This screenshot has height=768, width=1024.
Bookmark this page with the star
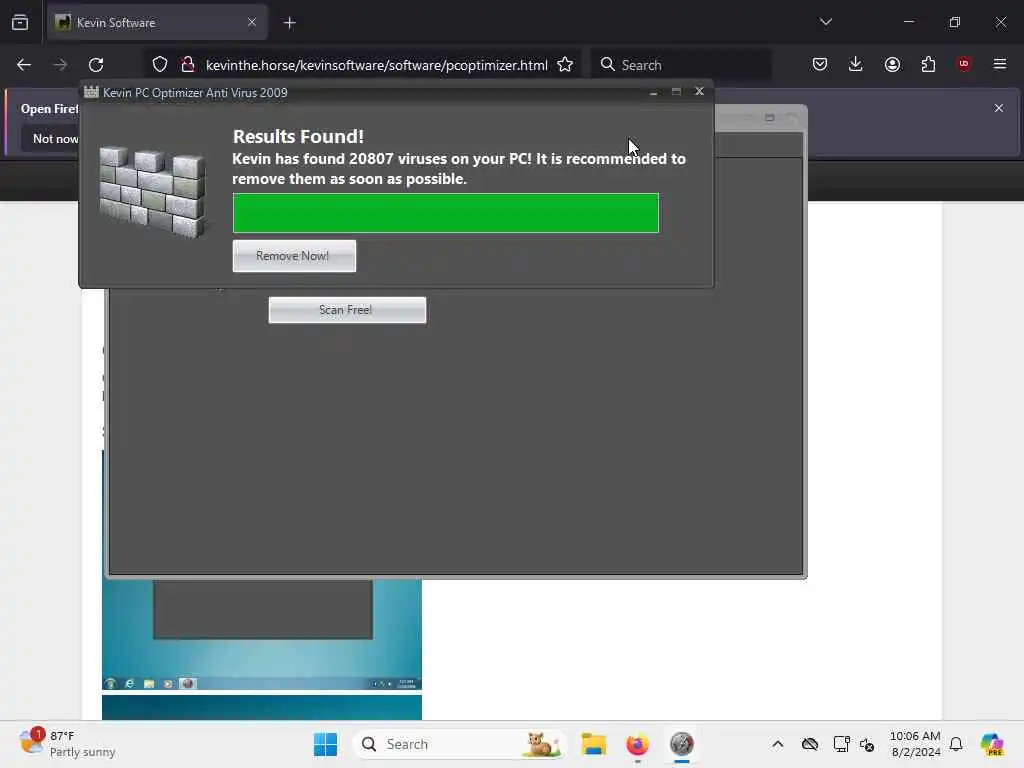[x=565, y=65]
